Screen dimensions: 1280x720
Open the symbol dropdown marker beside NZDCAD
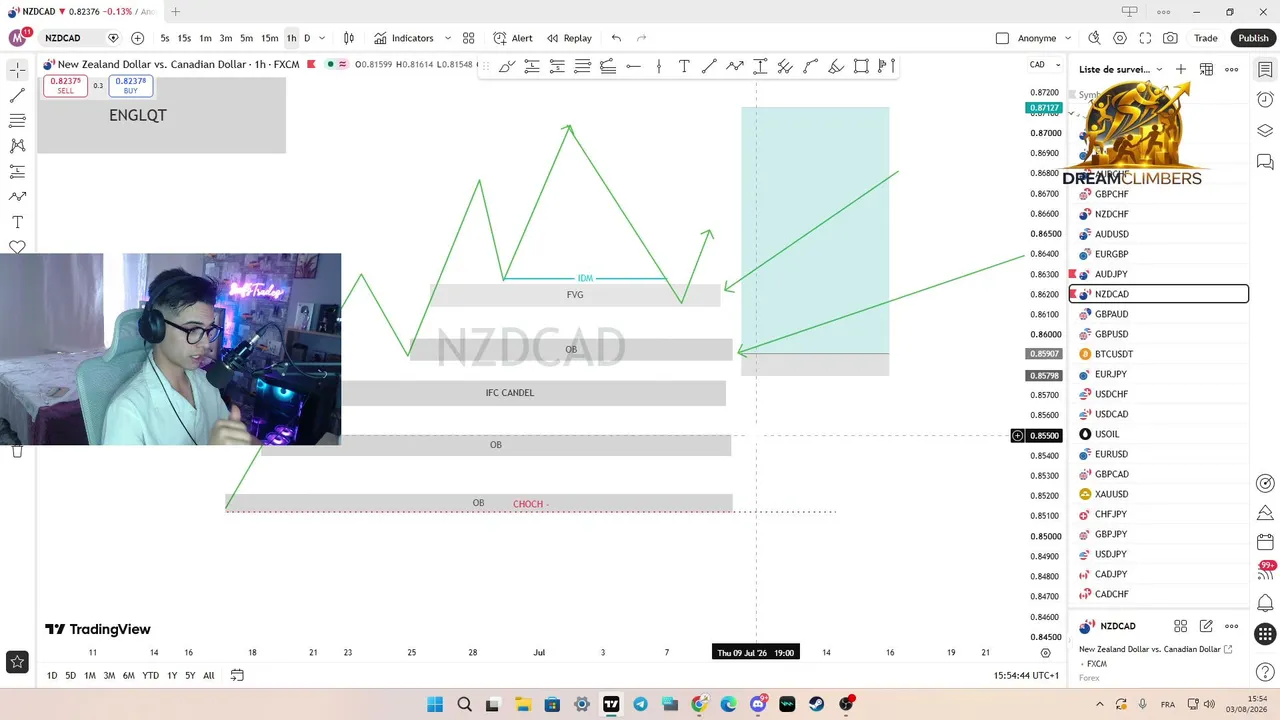pyautogui.click(x=113, y=38)
